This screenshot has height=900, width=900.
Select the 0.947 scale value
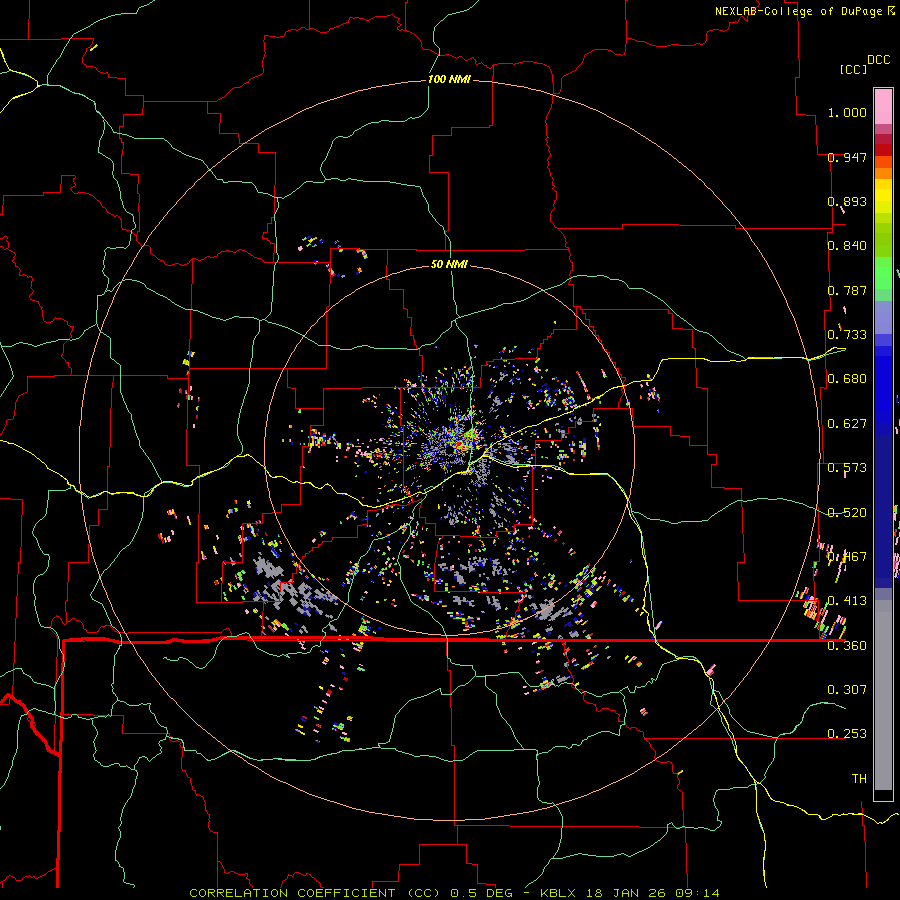(847, 157)
